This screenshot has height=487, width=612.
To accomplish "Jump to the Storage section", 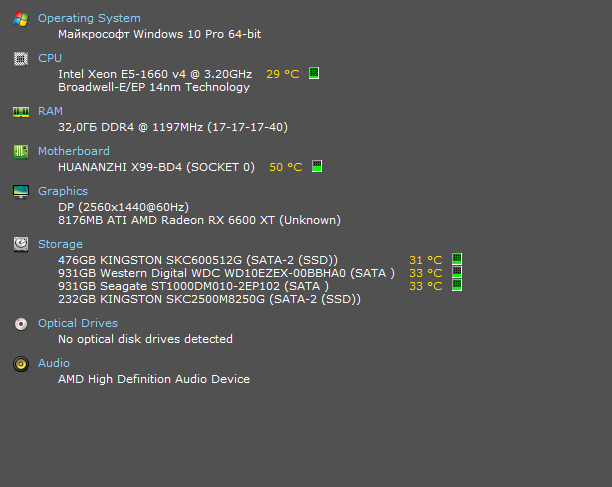I will tap(60, 244).
